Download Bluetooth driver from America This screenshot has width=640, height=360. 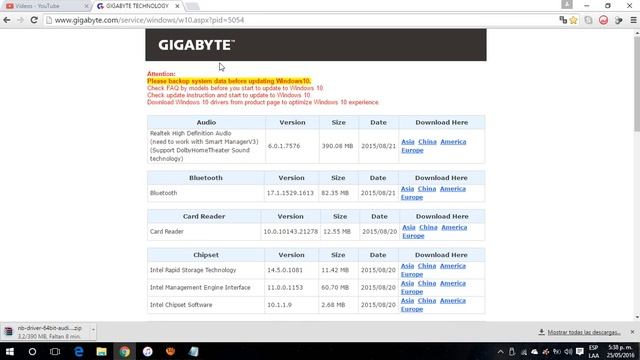[x=453, y=189]
